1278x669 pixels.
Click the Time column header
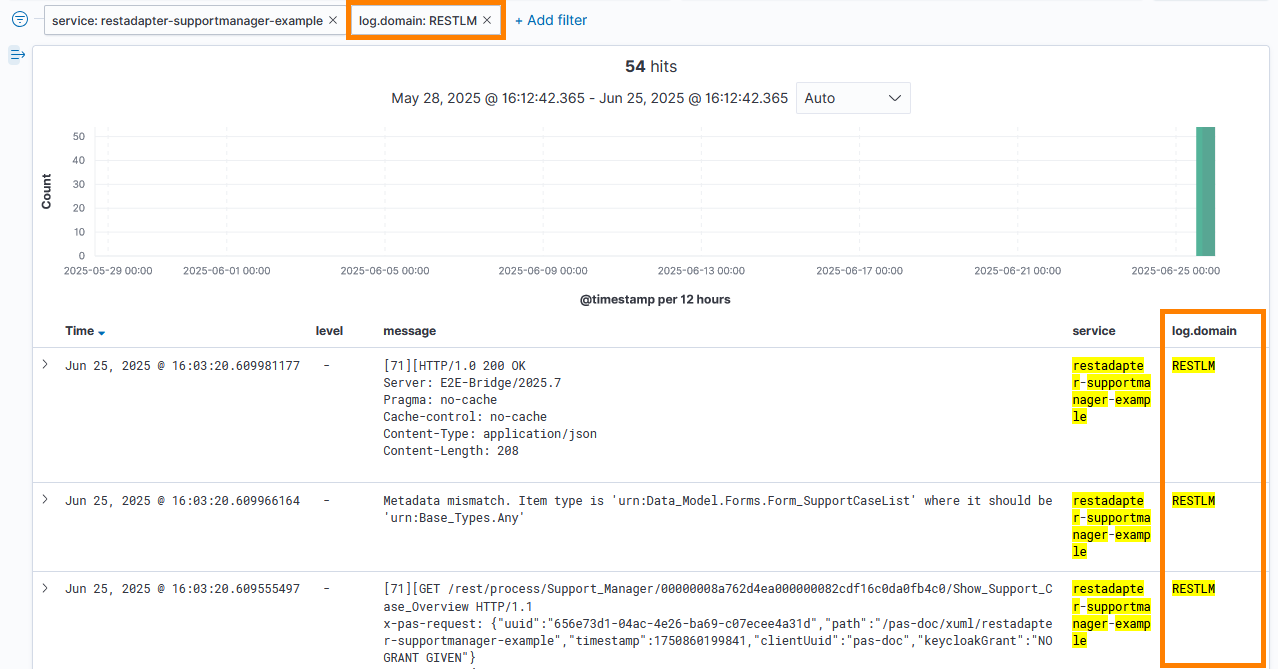click(79, 331)
